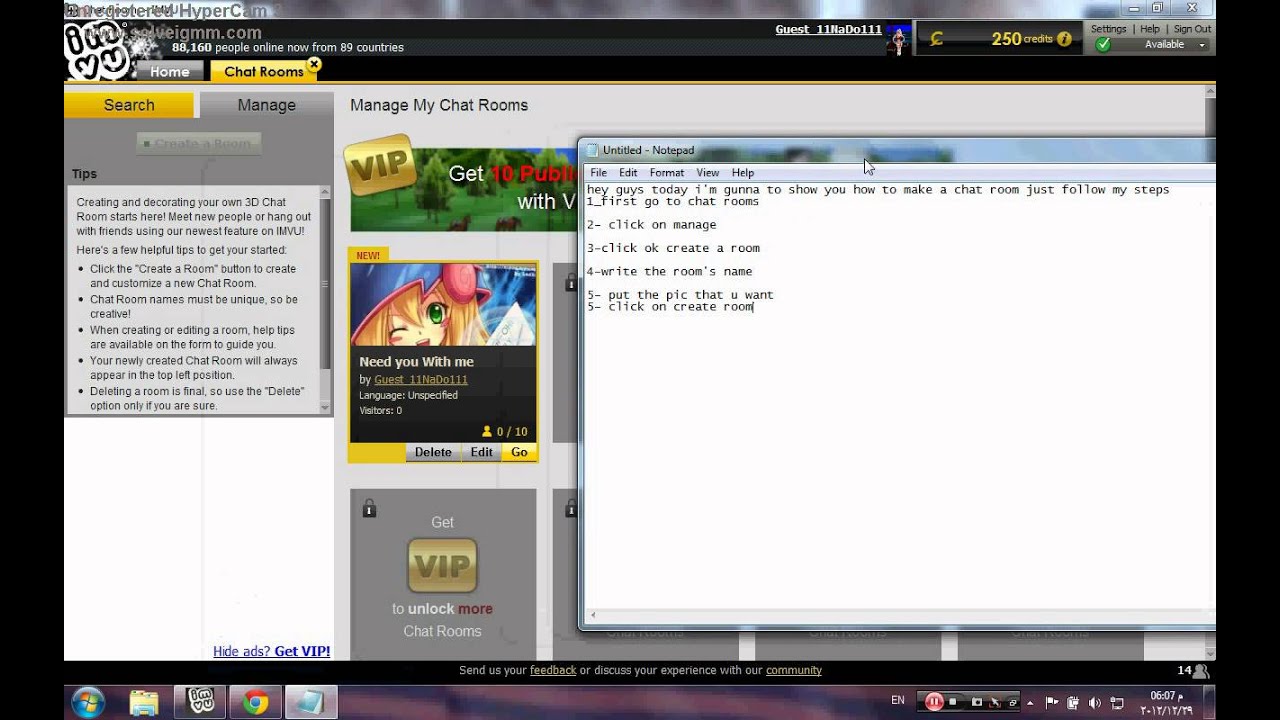Click the power plug tray icon
1280x720 pixels.
click(x=1073, y=703)
